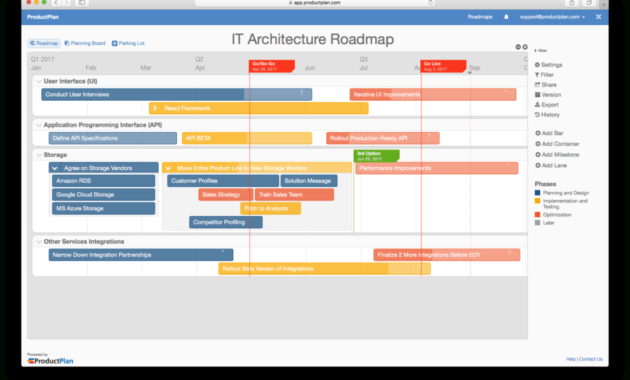Open the Version icon in sidebar
The image size is (630, 380).
click(537, 95)
